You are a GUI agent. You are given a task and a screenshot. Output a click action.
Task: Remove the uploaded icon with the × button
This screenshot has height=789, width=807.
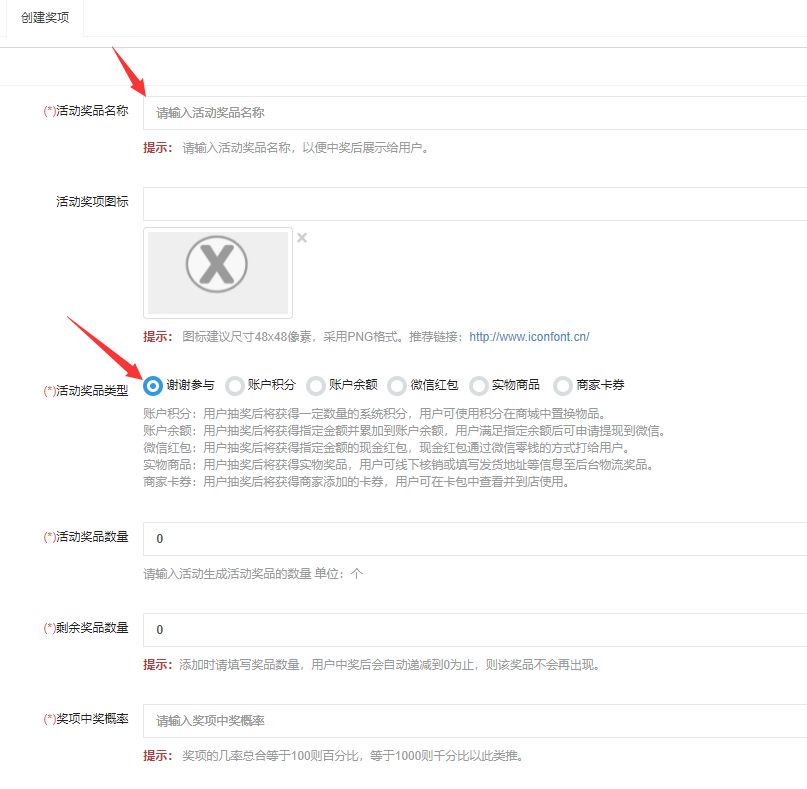[302, 238]
